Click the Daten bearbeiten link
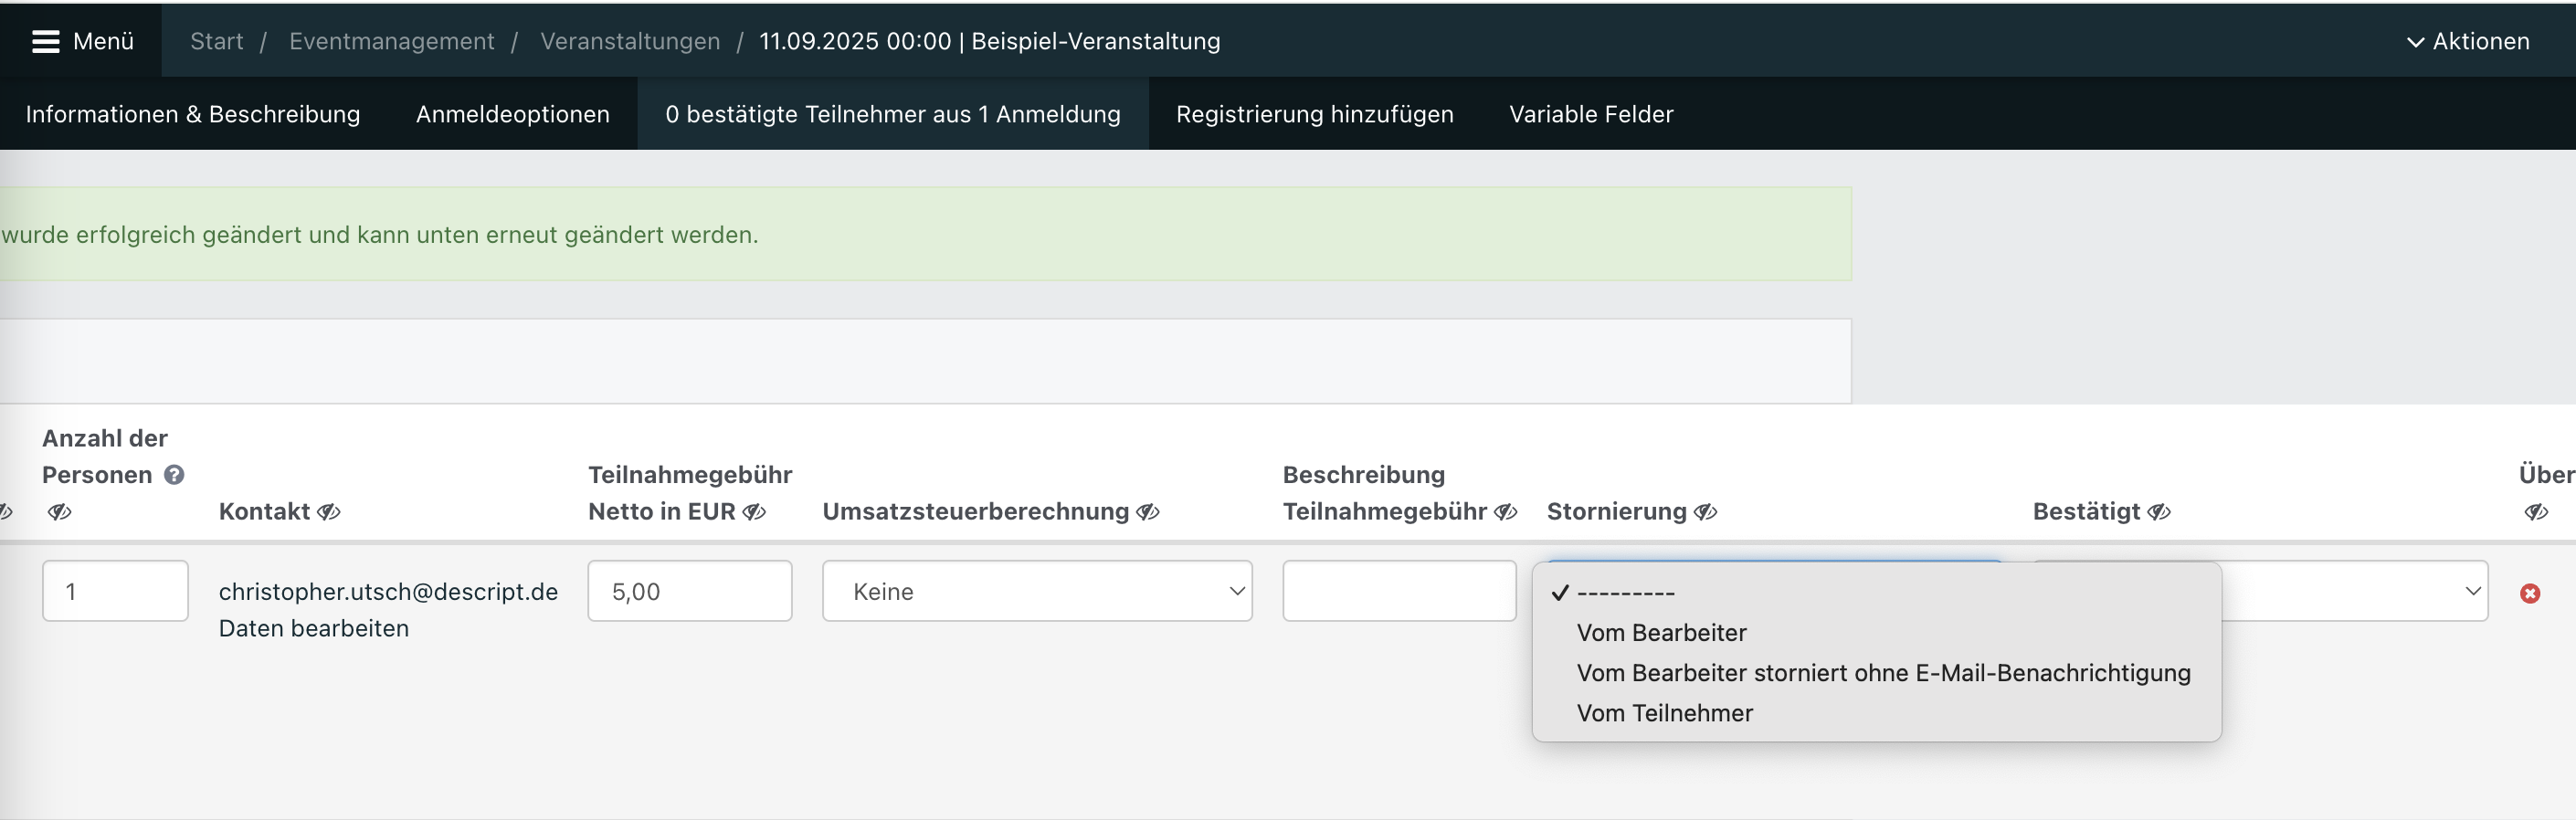Image resolution: width=2576 pixels, height=820 pixels. 314,628
